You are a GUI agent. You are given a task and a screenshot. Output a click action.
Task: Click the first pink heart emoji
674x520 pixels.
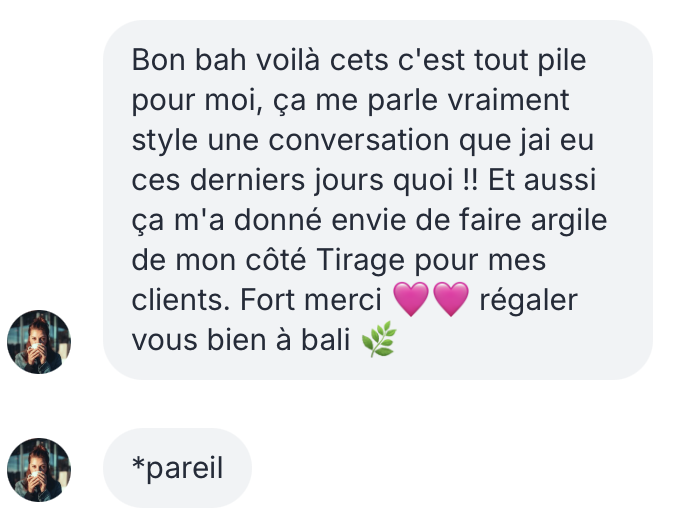411,299
